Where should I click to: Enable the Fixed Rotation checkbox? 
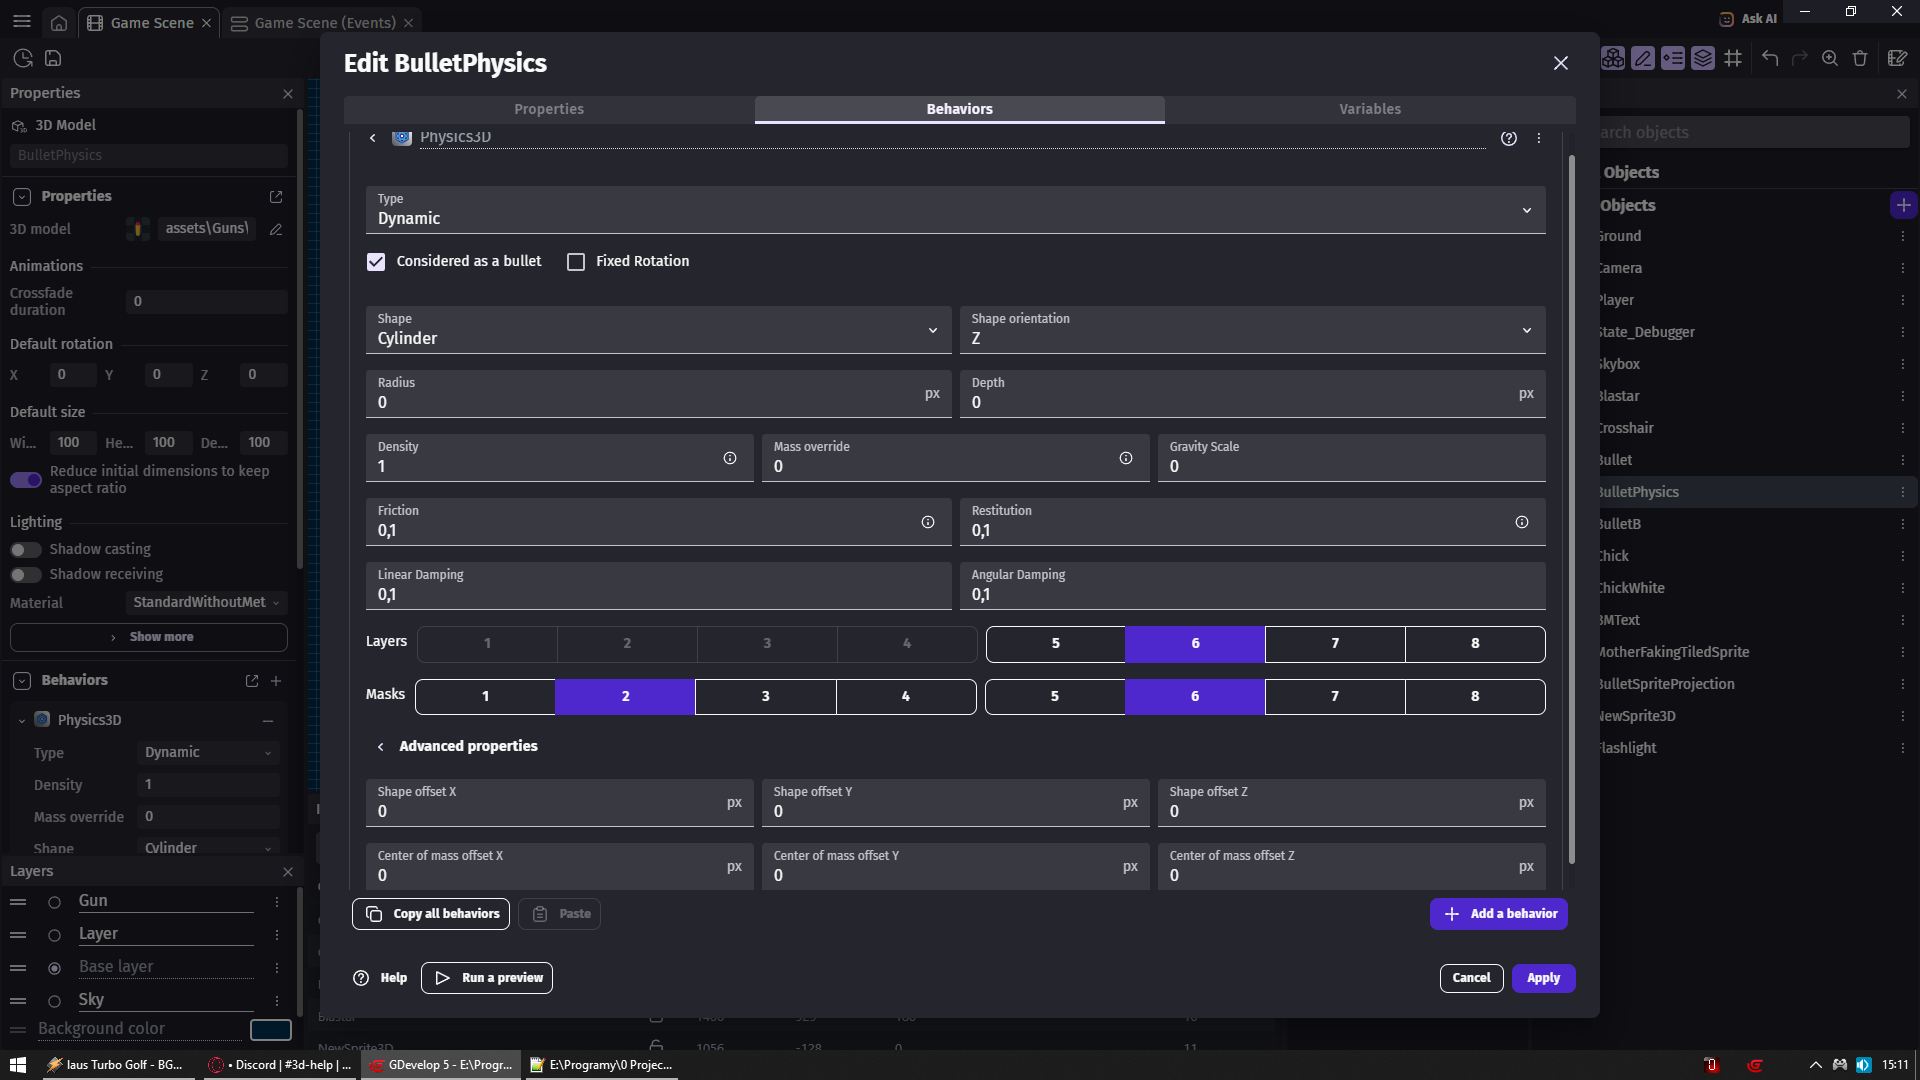tap(576, 262)
